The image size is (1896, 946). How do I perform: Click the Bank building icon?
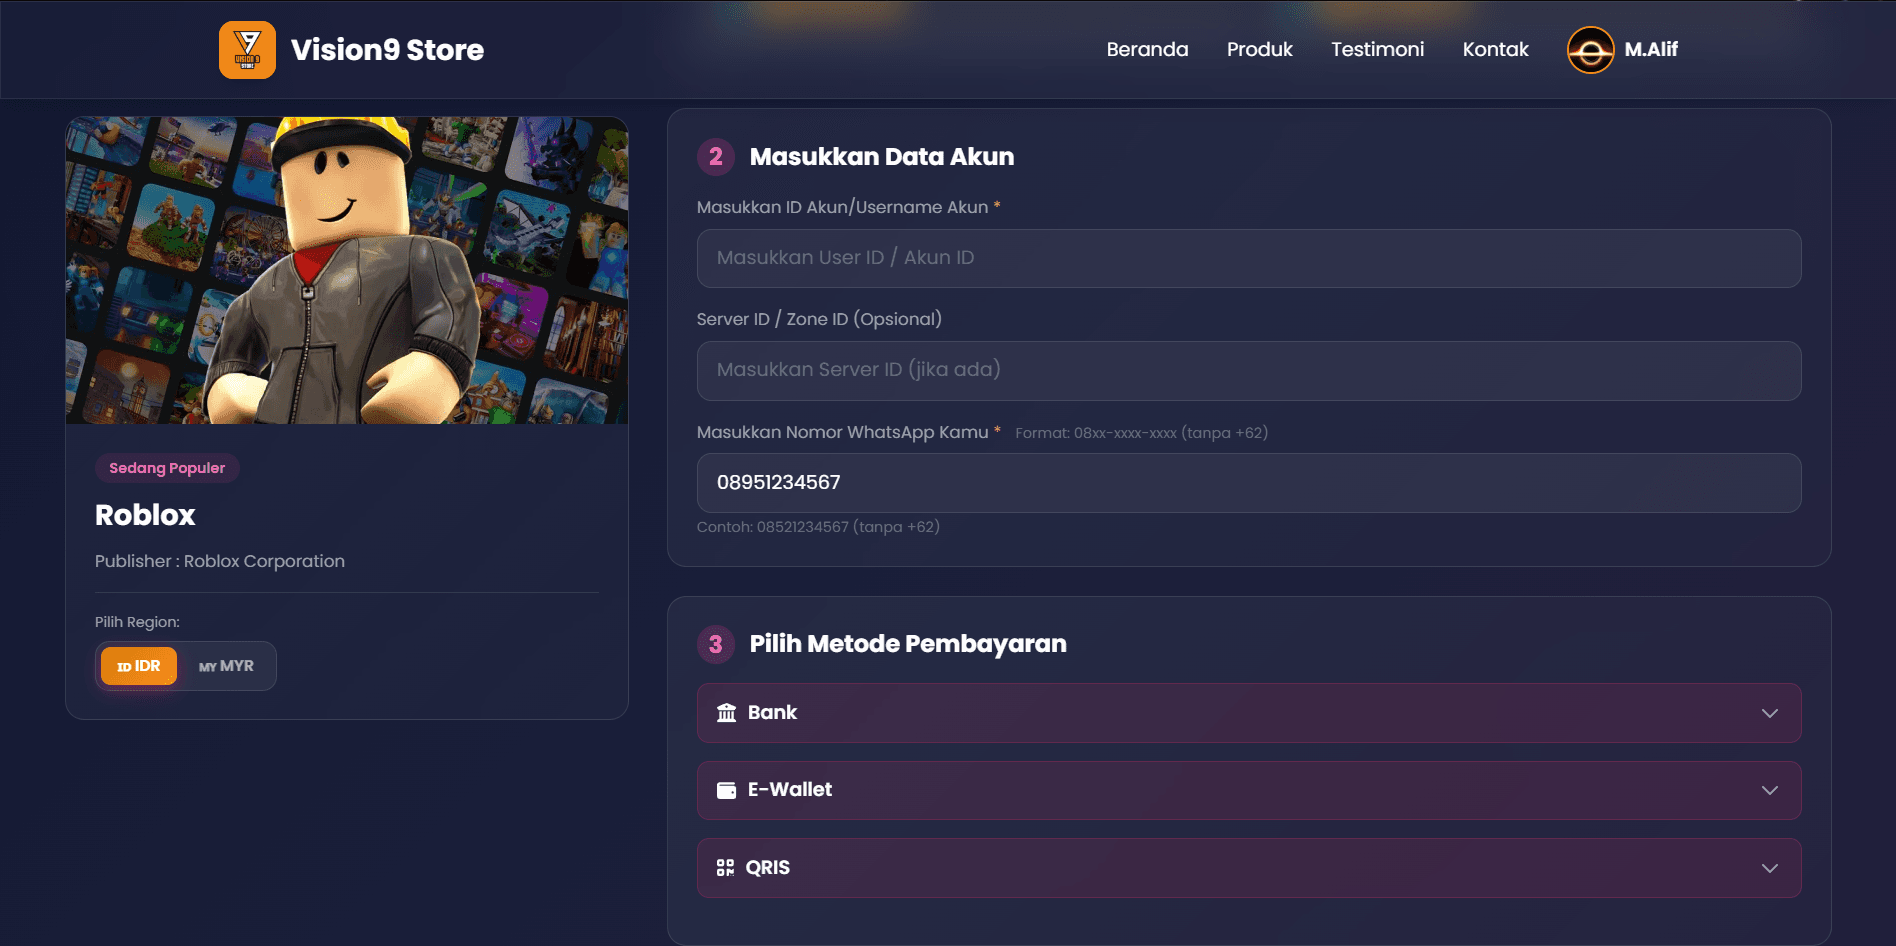727,713
